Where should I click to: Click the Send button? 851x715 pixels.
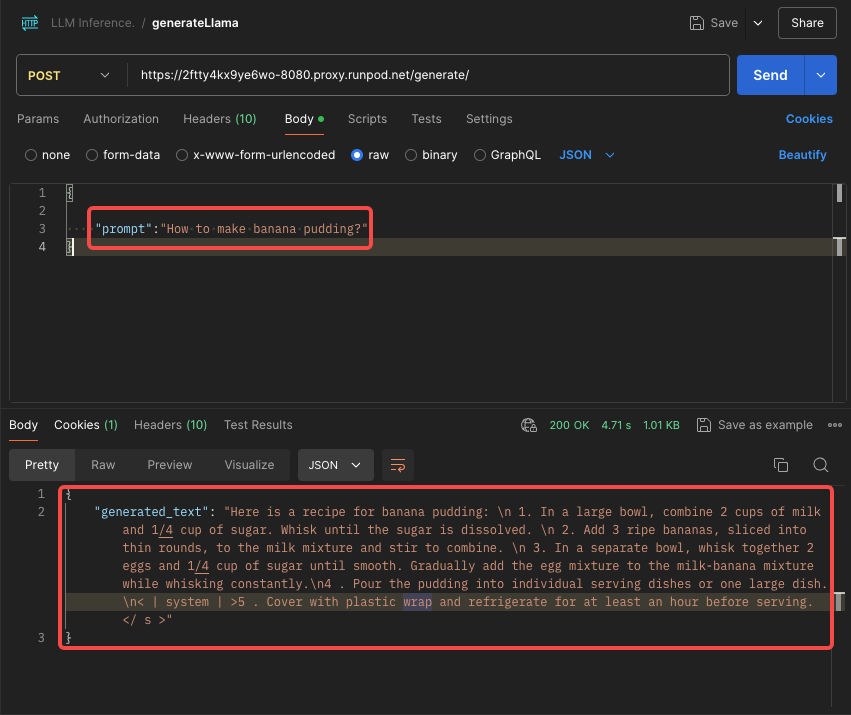tap(770, 75)
